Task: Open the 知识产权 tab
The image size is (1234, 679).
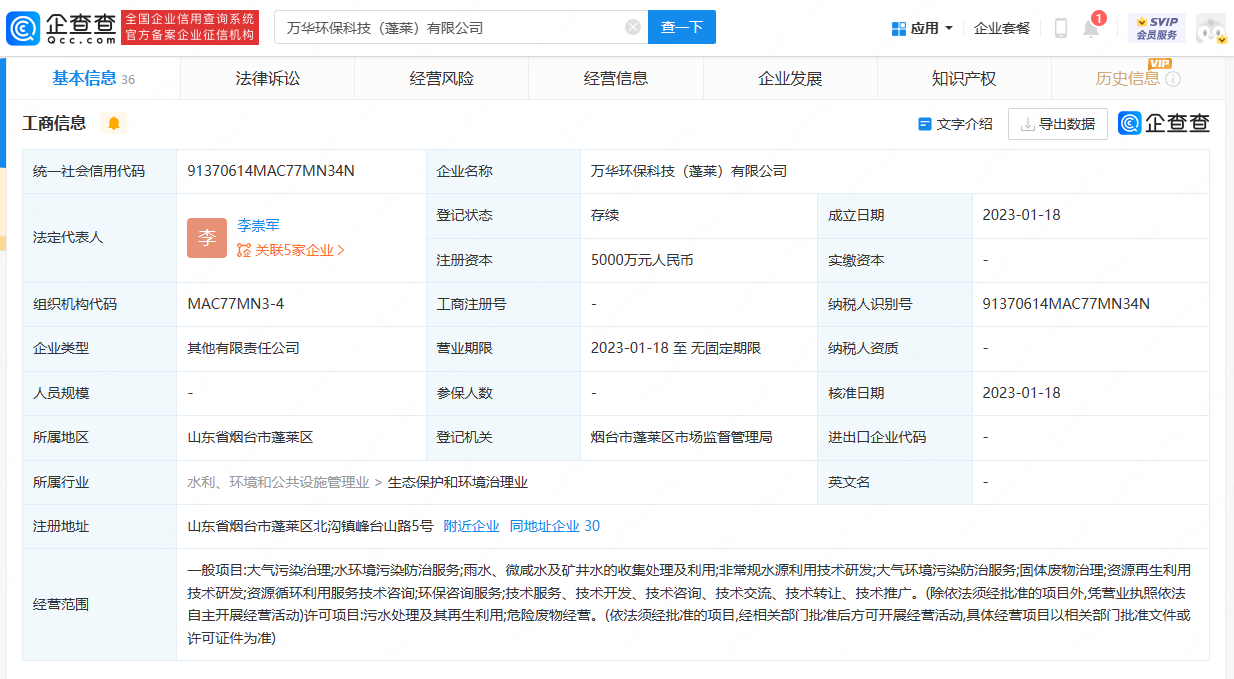Action: (964, 78)
